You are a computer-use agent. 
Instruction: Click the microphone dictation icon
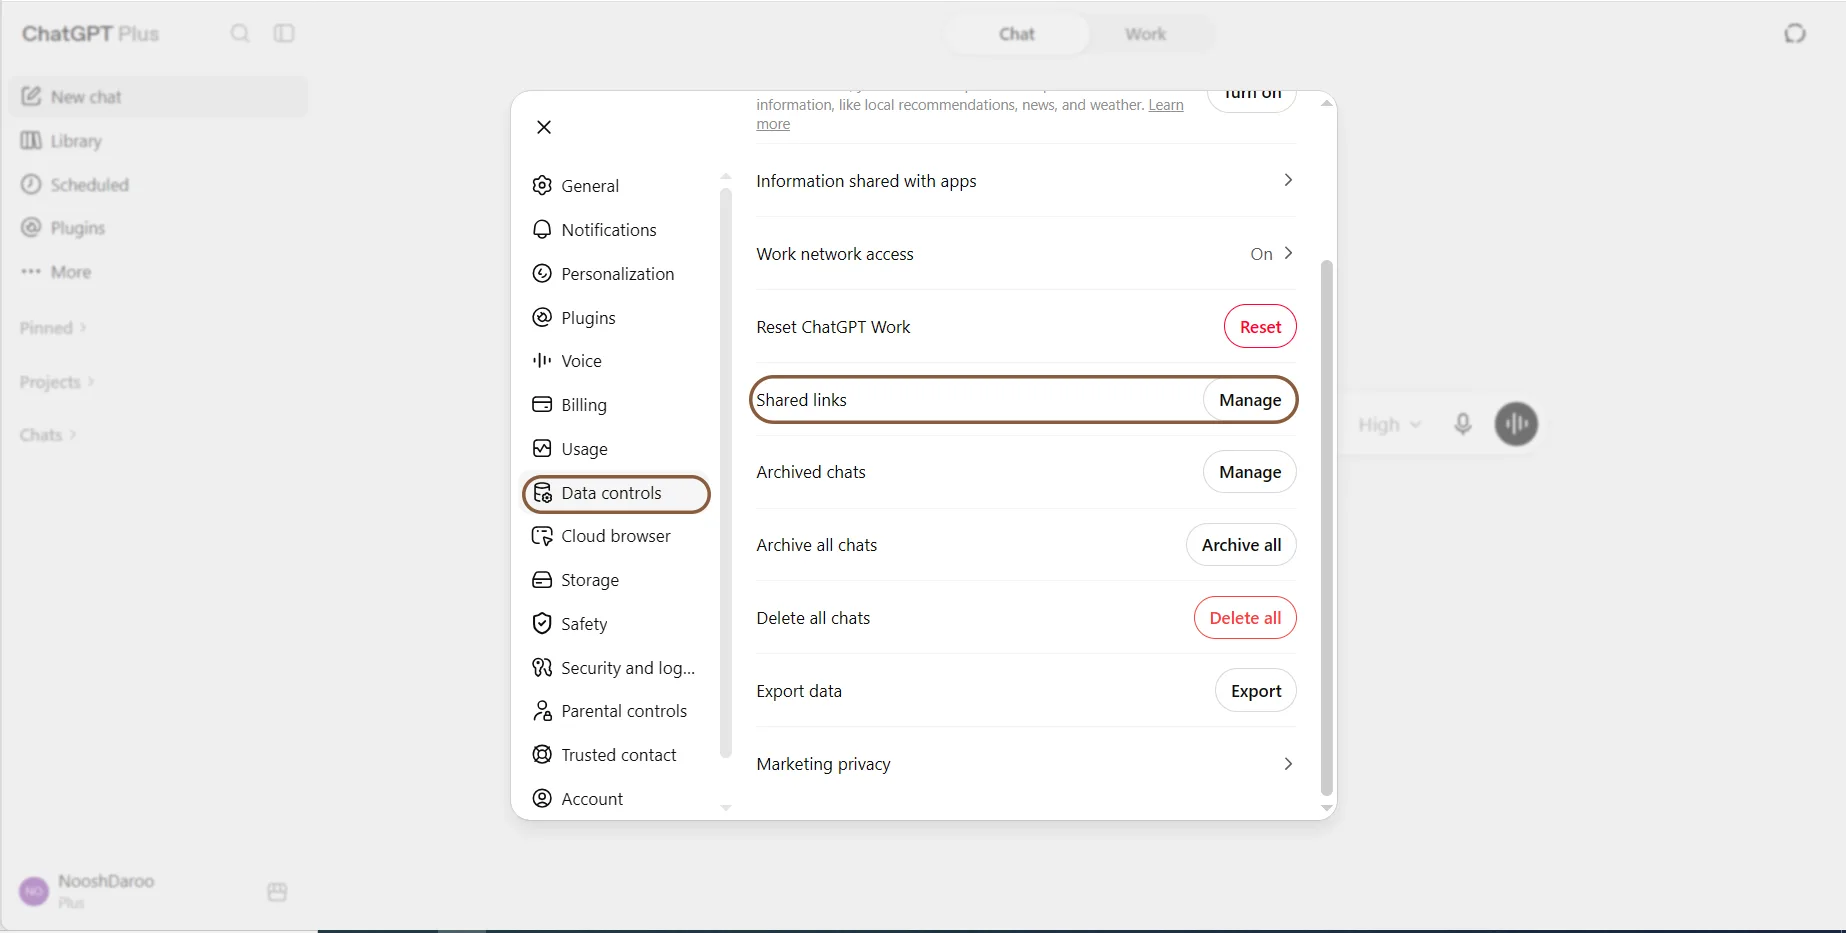1463,424
